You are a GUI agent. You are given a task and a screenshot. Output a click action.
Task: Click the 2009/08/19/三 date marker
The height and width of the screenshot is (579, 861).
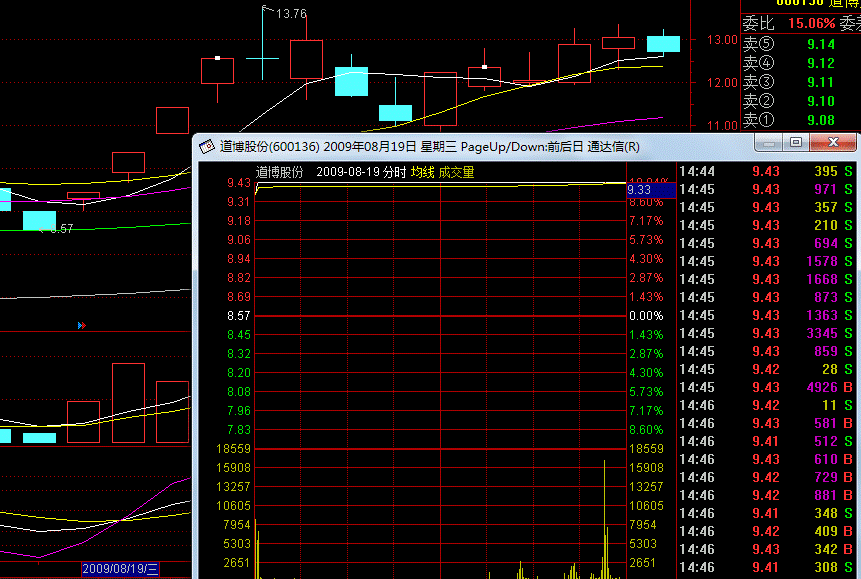click(120, 569)
